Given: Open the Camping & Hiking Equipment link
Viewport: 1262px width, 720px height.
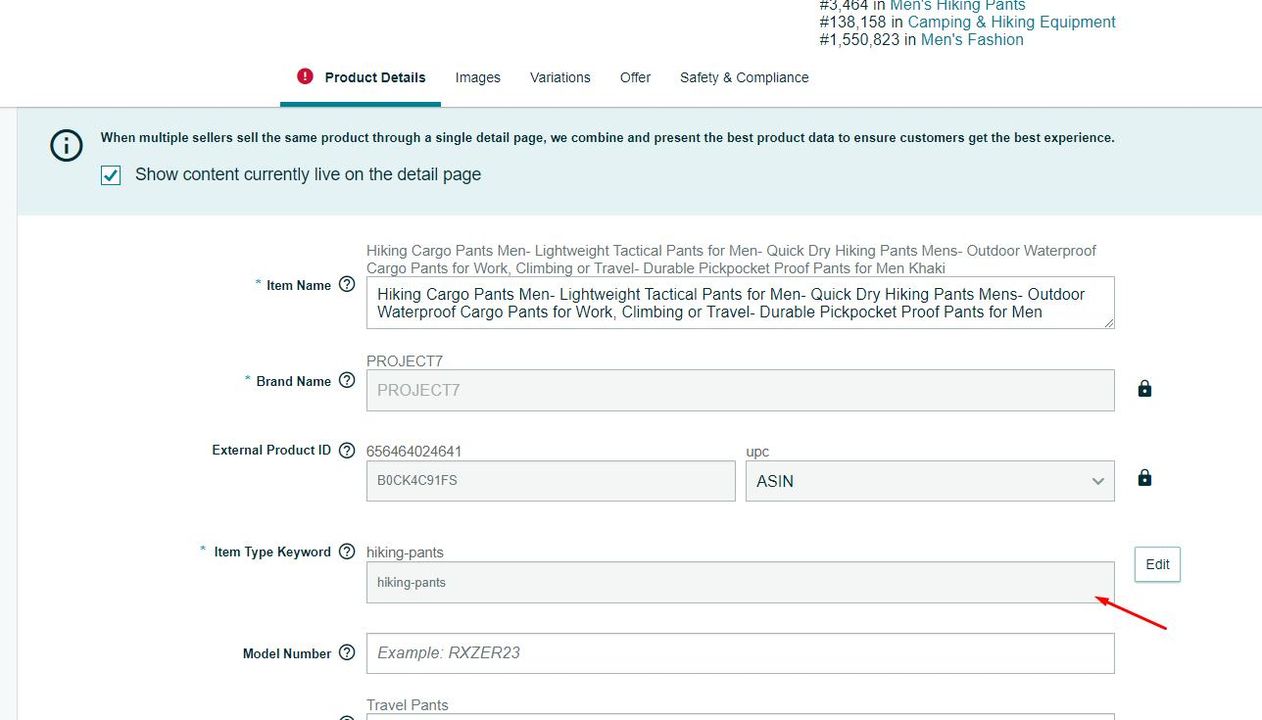Looking at the screenshot, I should [x=1011, y=22].
